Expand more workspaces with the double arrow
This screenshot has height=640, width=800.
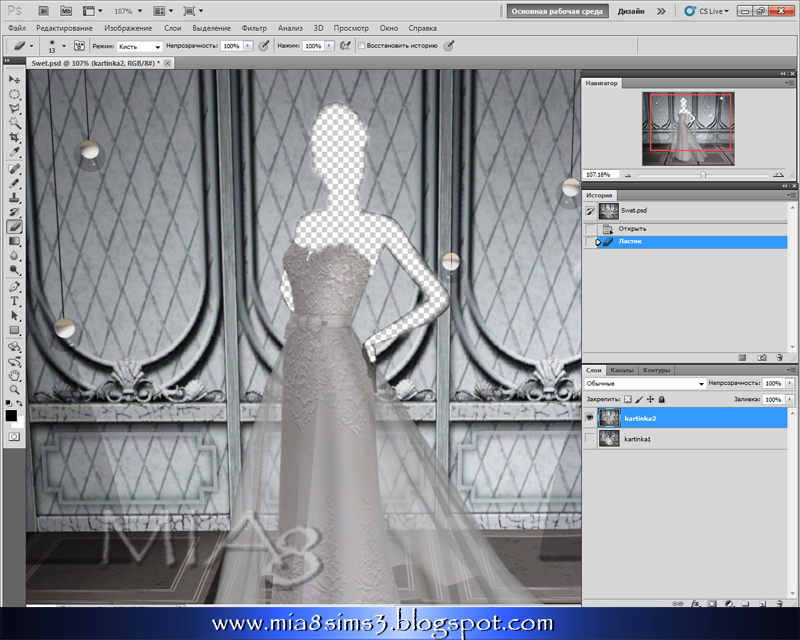(x=661, y=11)
